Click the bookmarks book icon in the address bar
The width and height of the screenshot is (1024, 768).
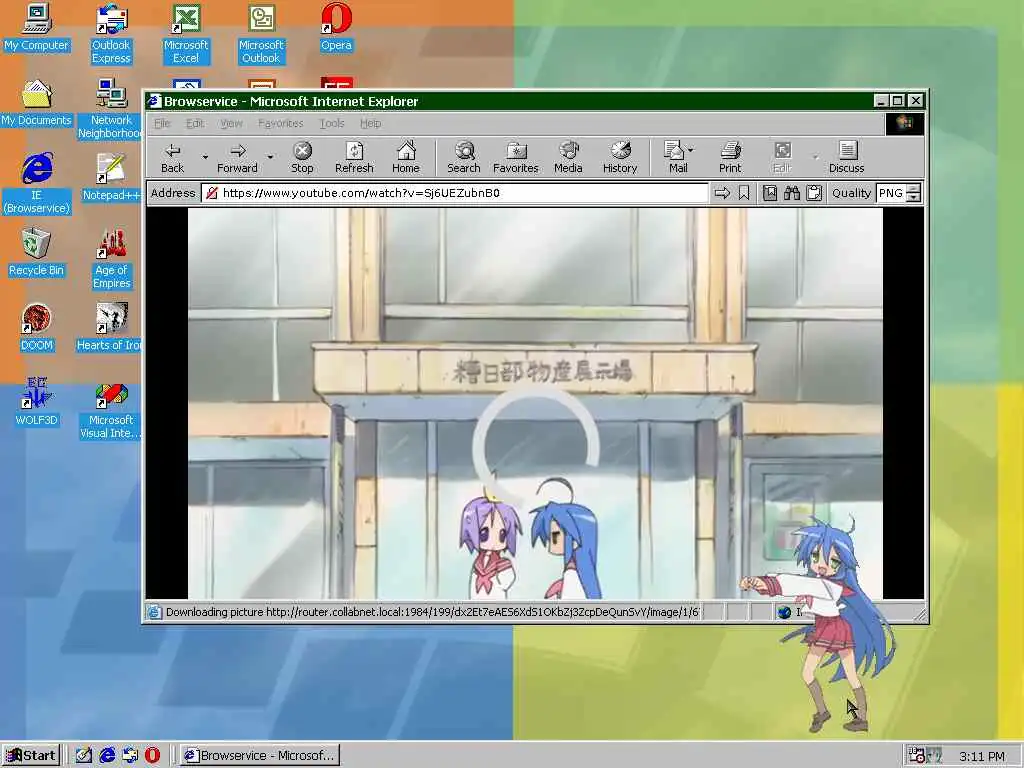tap(770, 193)
